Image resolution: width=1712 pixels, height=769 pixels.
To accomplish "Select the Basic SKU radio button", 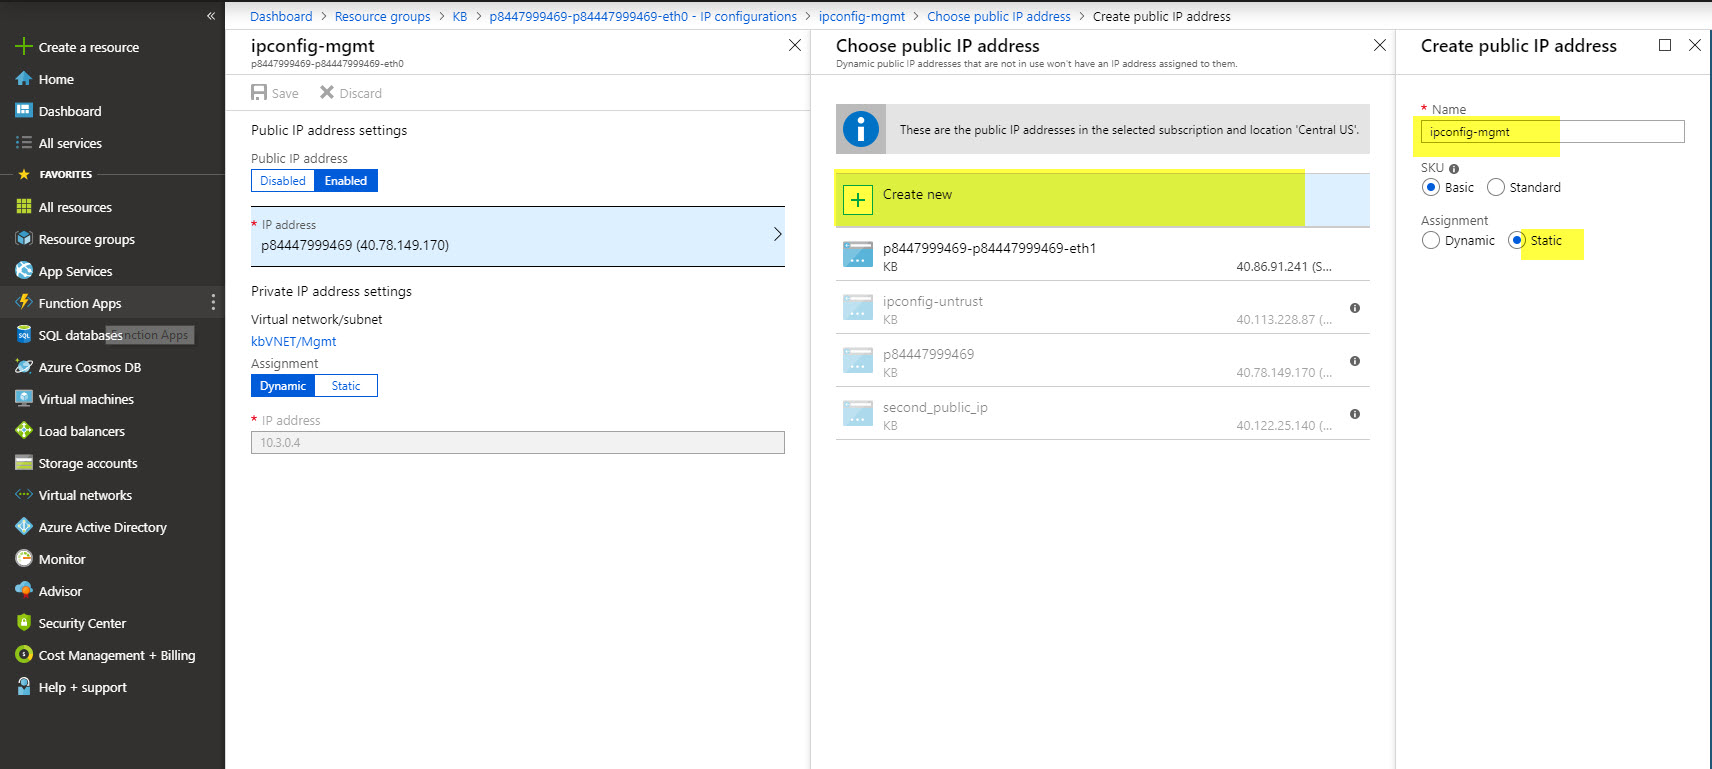I will [x=1431, y=187].
